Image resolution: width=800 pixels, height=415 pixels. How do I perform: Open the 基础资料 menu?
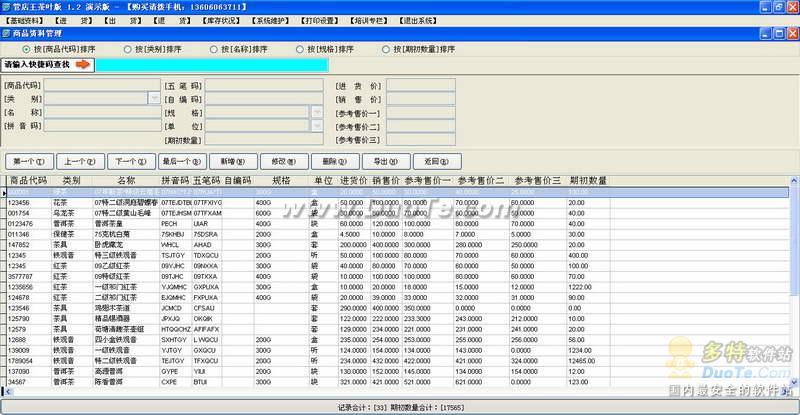click(x=26, y=20)
